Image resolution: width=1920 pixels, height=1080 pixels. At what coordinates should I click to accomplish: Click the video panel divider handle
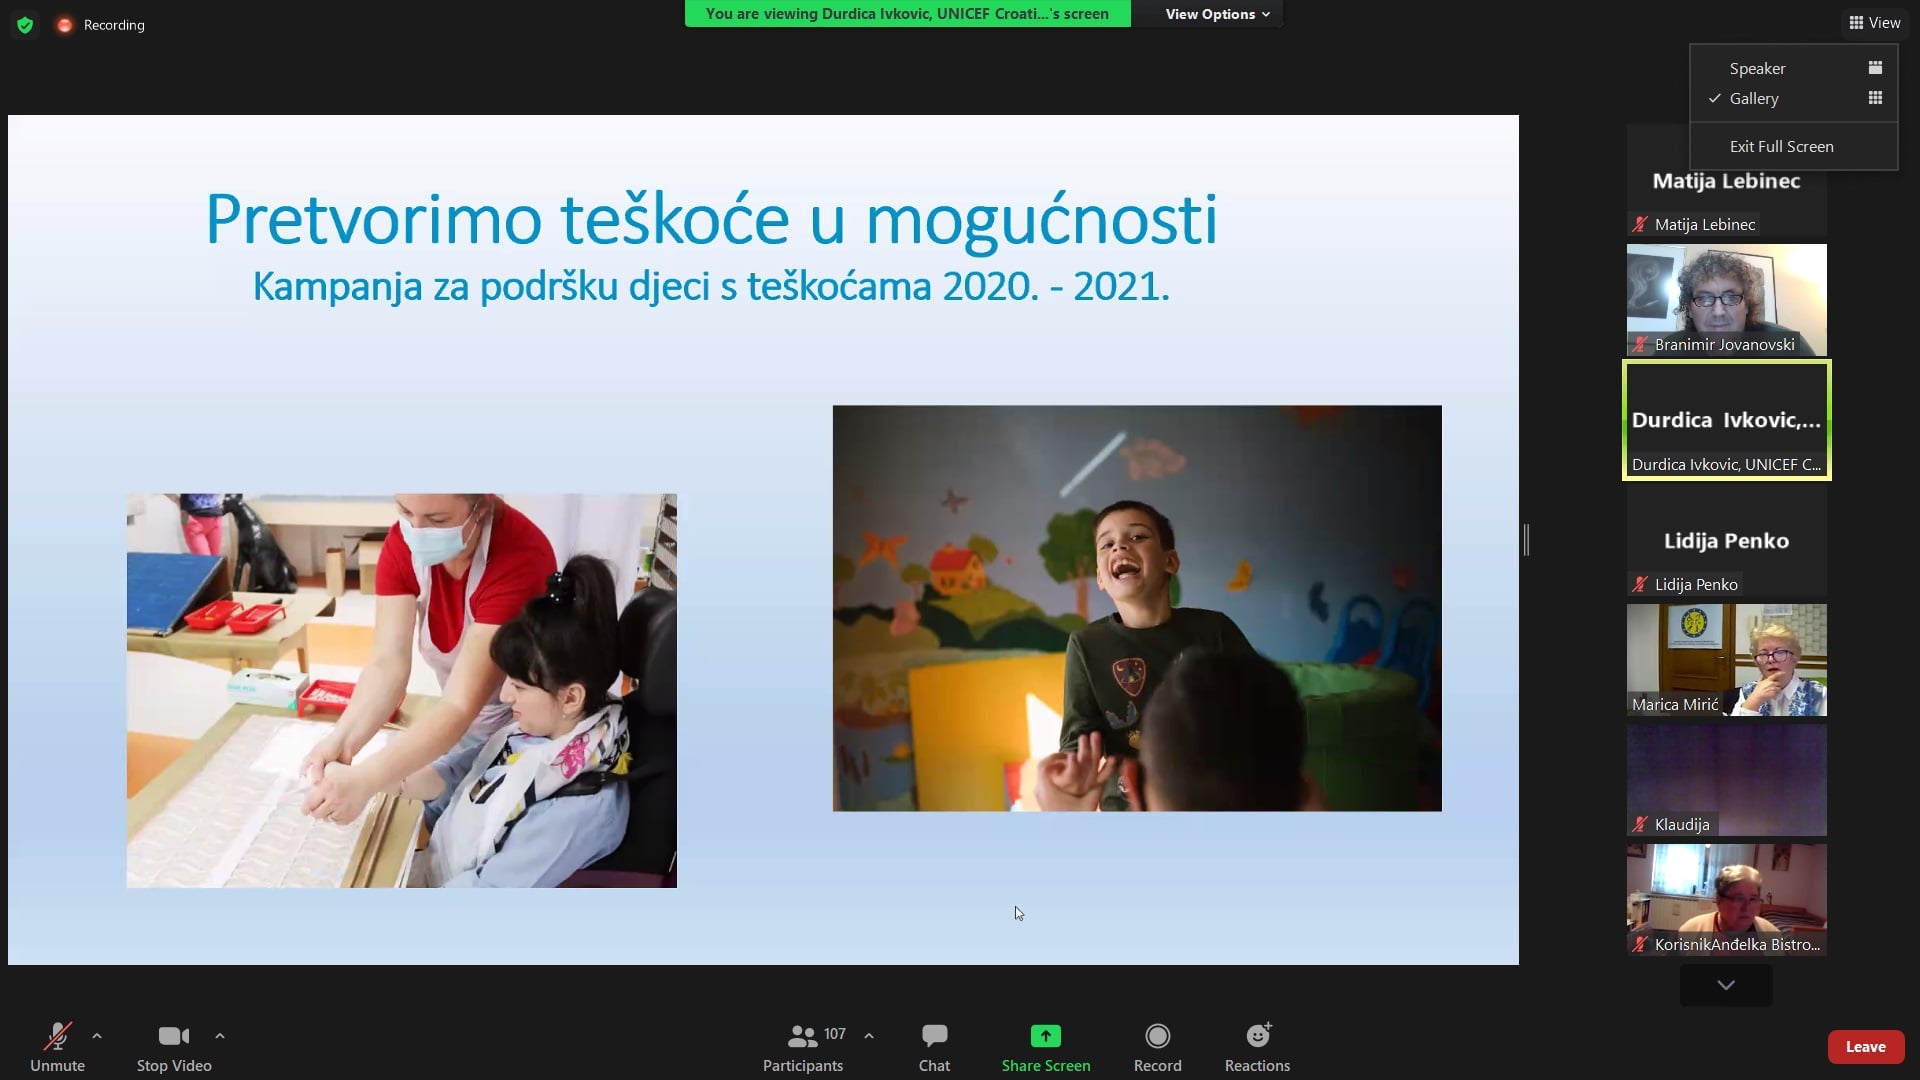[1526, 540]
